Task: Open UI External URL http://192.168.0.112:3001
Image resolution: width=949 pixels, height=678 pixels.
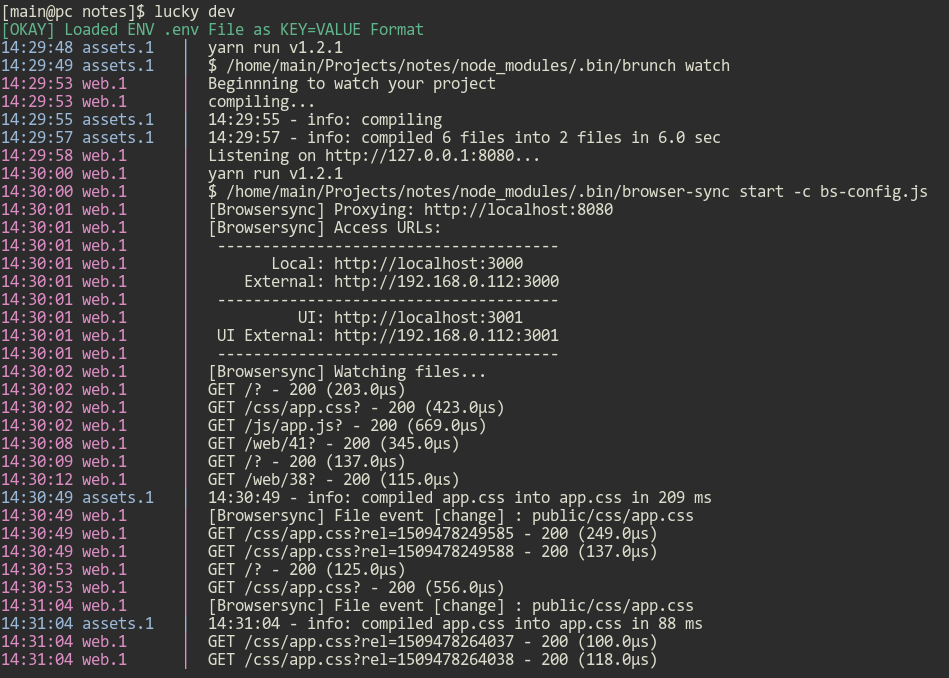Action: (x=446, y=336)
